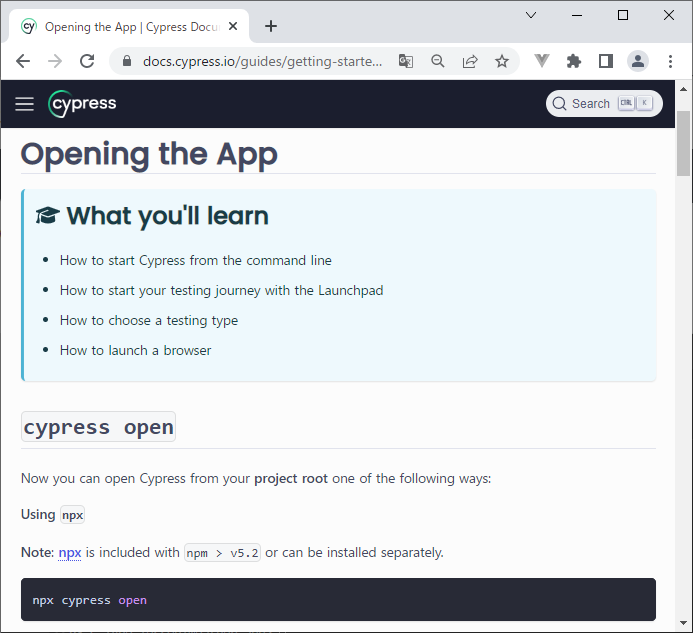Image resolution: width=693 pixels, height=633 pixels.
Task: Open the Extensions puzzle icon
Action: point(574,61)
